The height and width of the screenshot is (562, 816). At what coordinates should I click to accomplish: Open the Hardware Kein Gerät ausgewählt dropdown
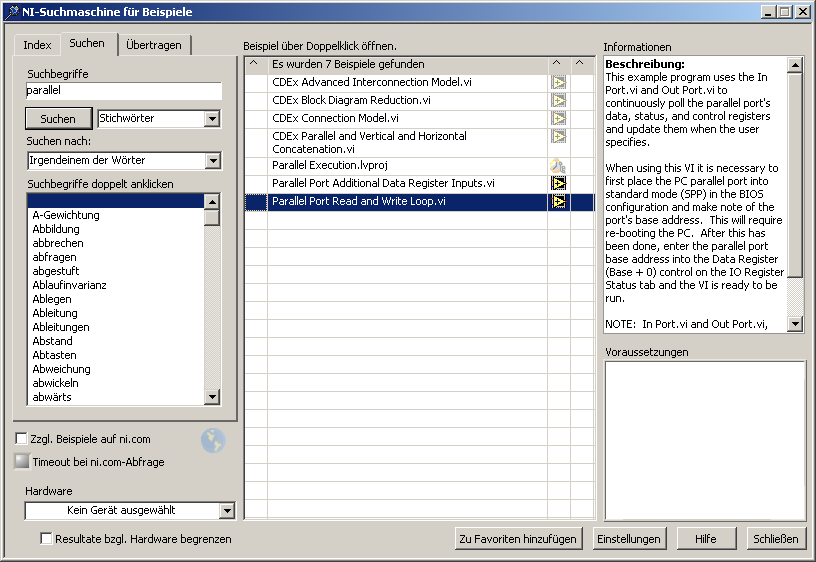coord(227,511)
